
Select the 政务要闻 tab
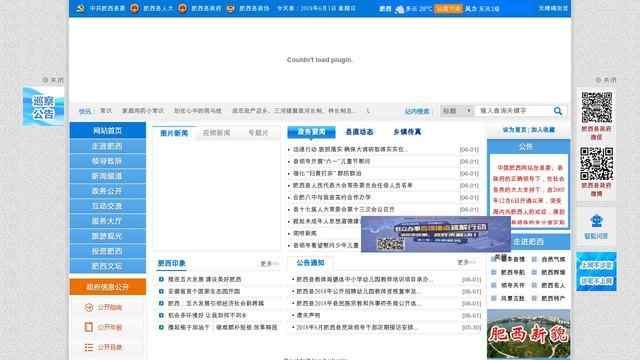(311, 132)
